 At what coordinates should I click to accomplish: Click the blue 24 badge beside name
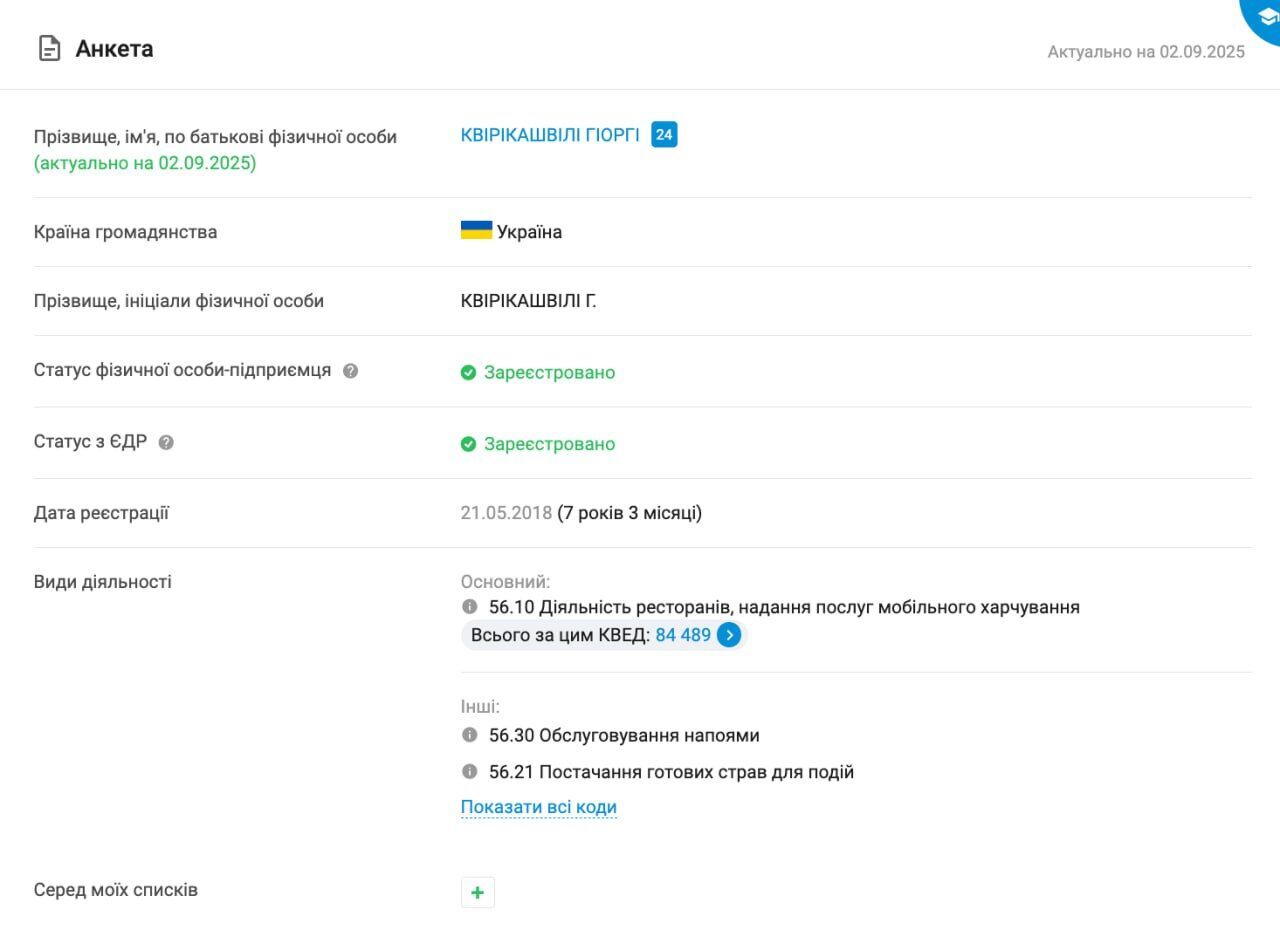664,134
